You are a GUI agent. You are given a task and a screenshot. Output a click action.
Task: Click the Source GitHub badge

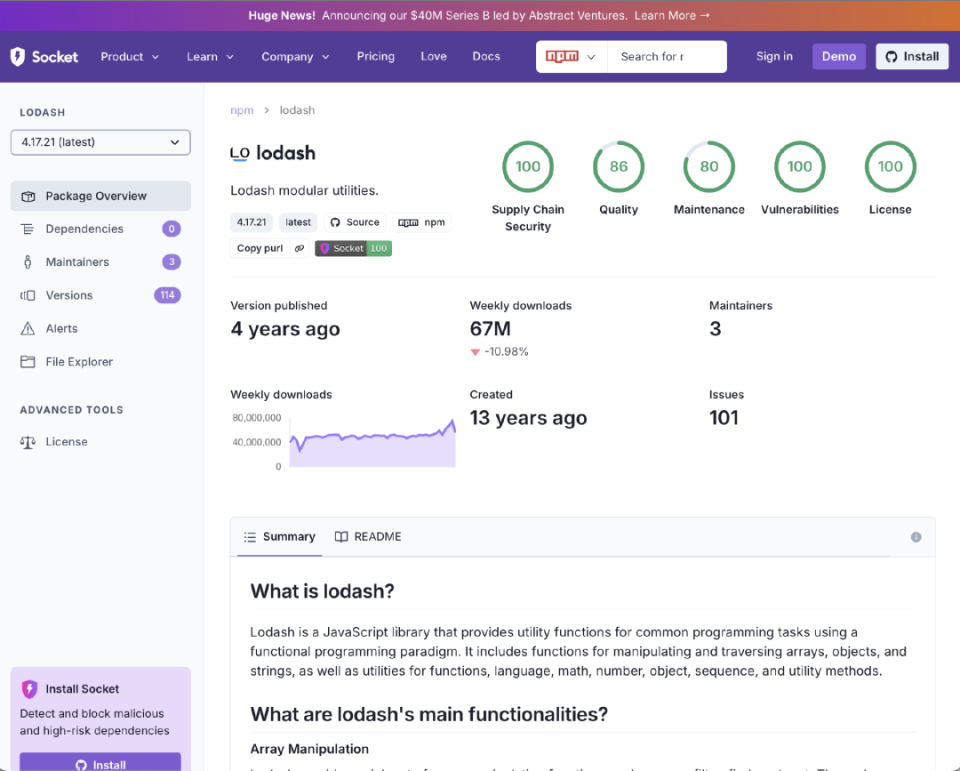(x=355, y=222)
